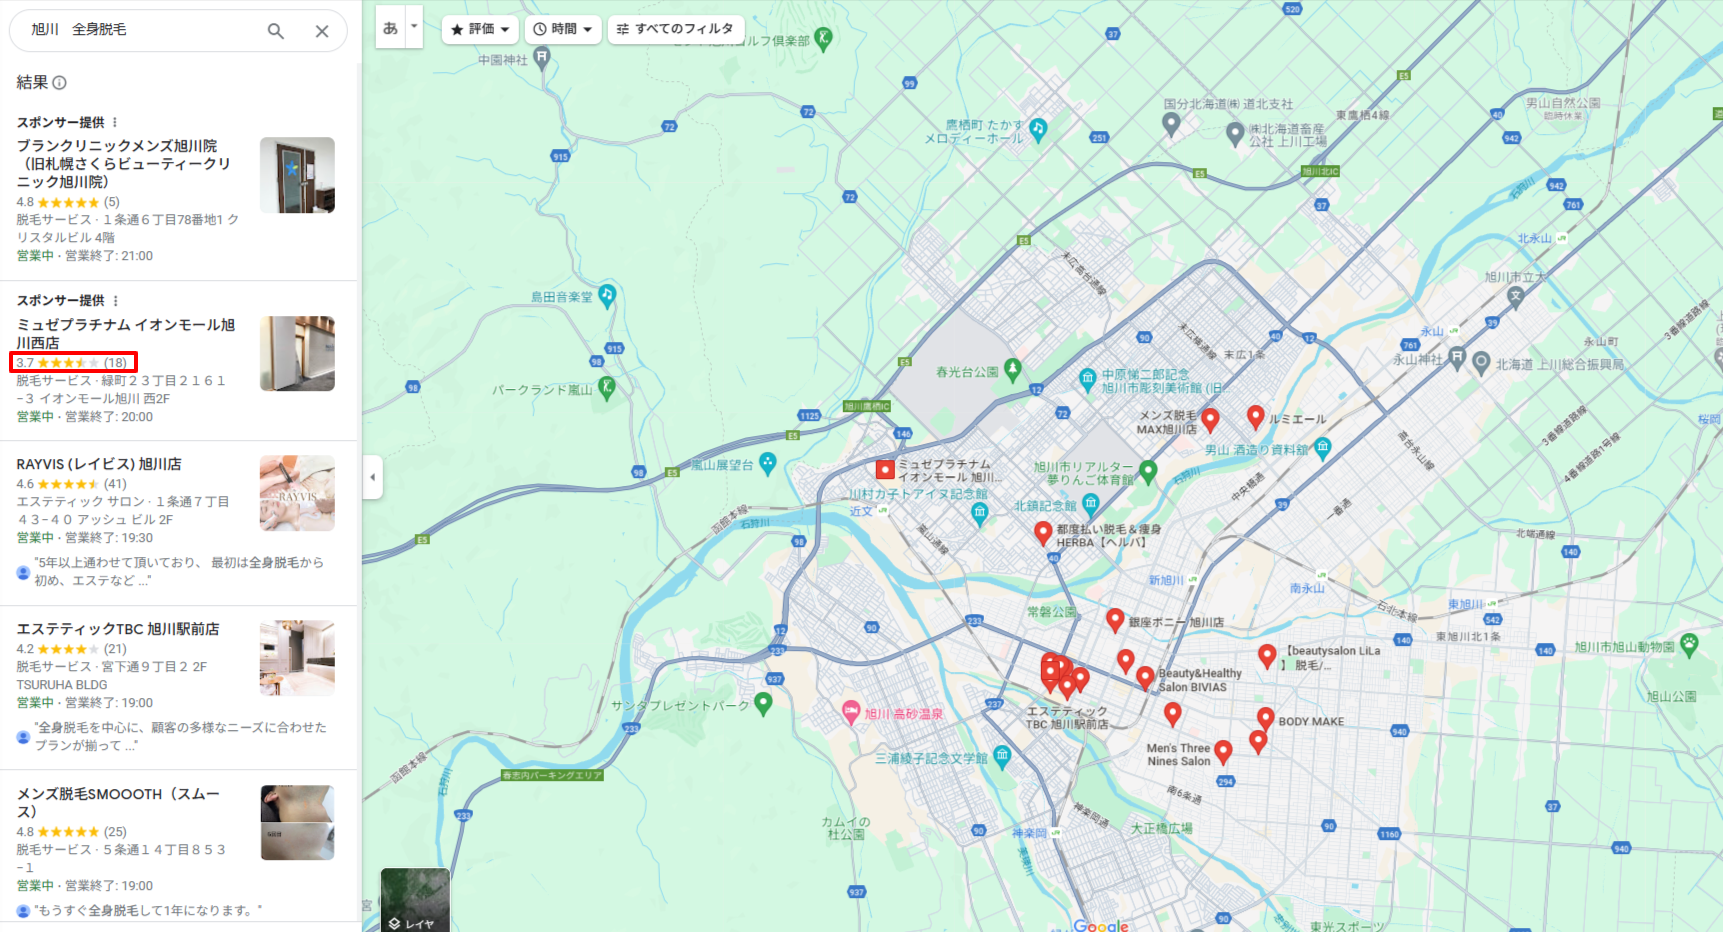Click the search magnifier icon
The height and width of the screenshot is (932, 1723).
point(276,31)
